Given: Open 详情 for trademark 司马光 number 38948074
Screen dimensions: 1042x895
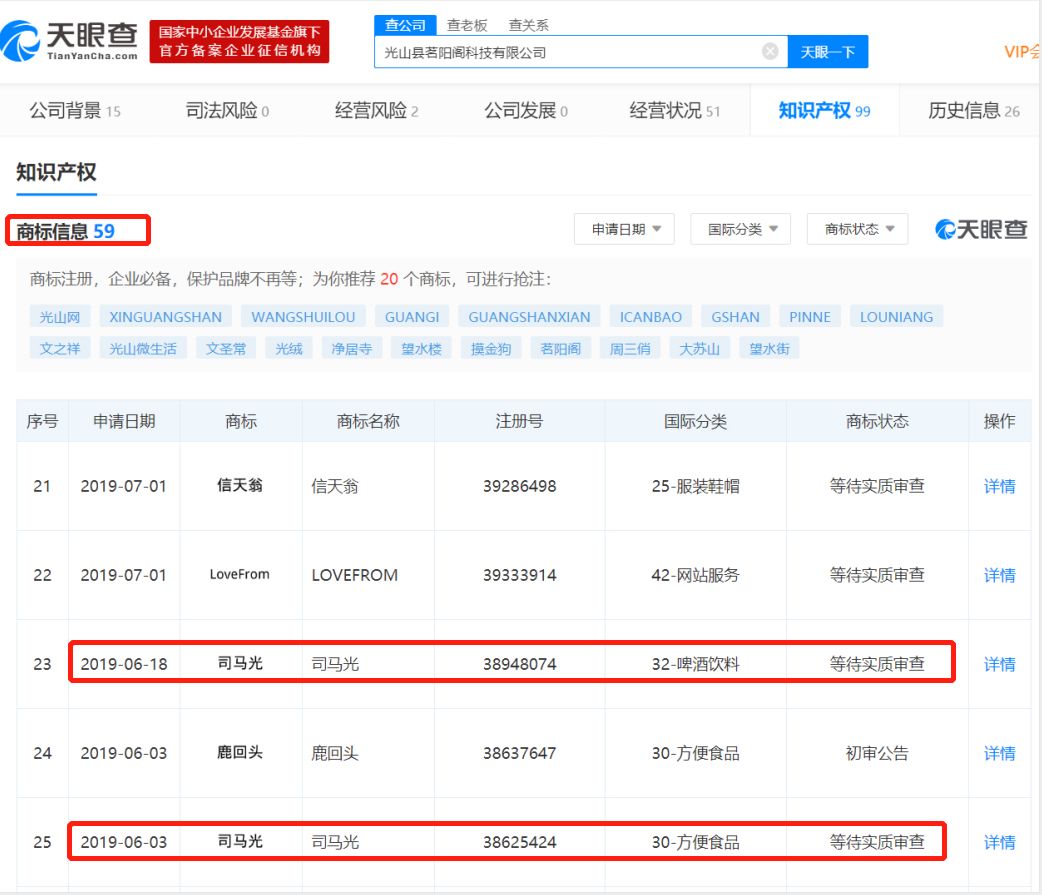Looking at the screenshot, I should tap(1000, 663).
